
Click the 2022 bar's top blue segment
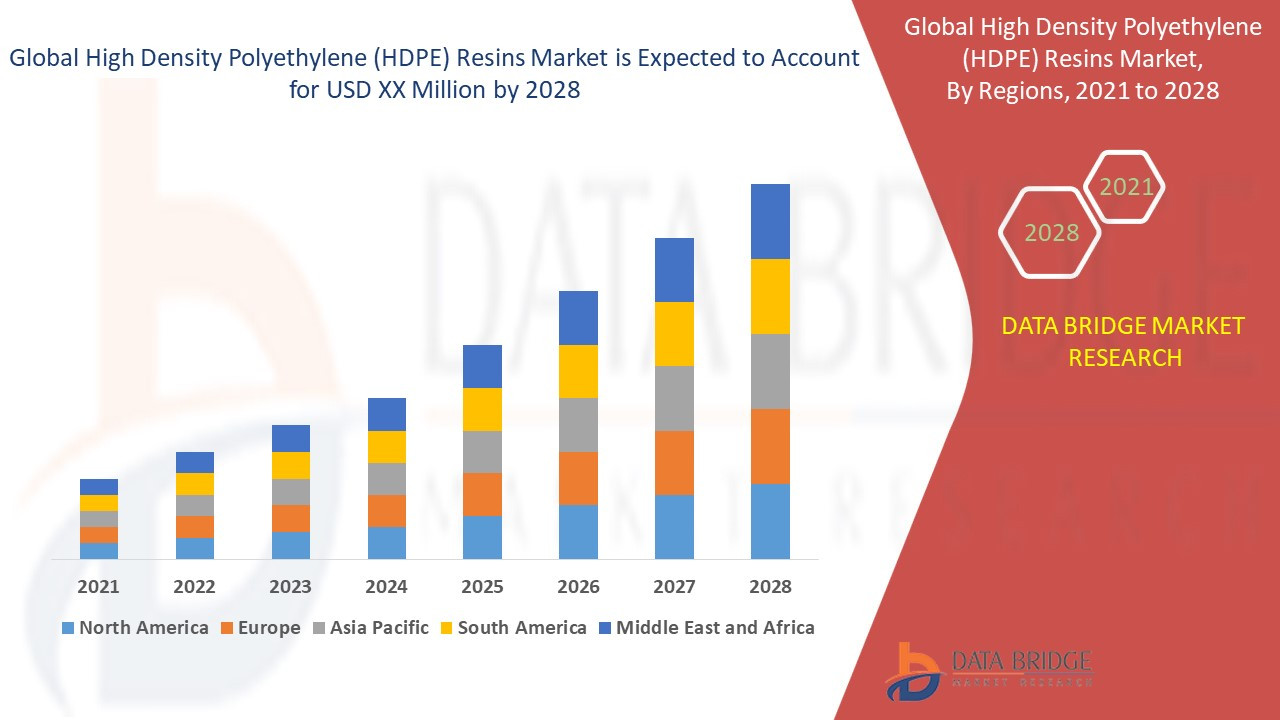click(x=195, y=462)
